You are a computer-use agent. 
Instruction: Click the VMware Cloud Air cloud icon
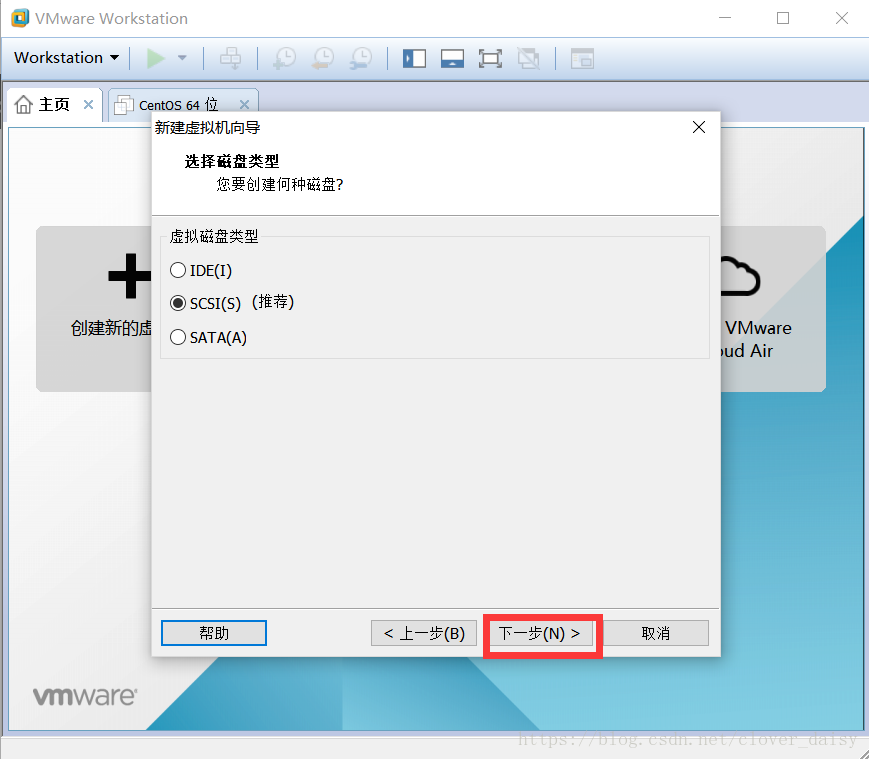(x=740, y=275)
